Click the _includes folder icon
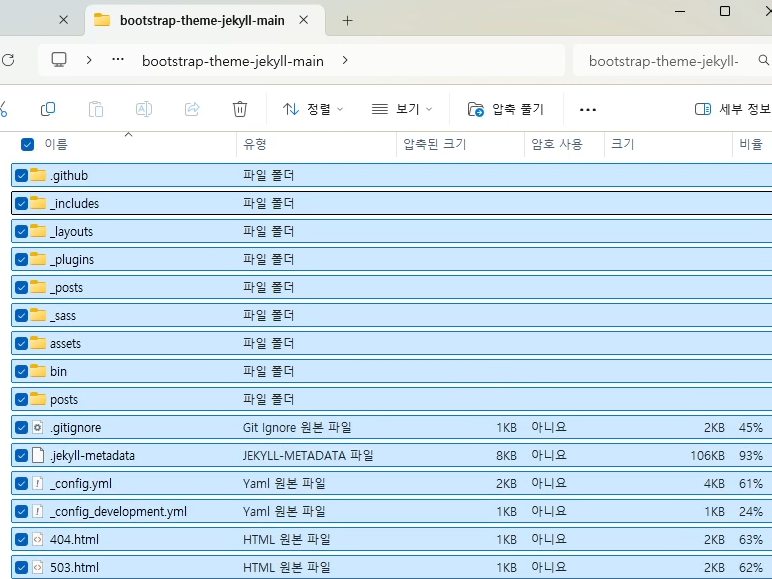Viewport: 772px width, 579px height. pos(38,203)
